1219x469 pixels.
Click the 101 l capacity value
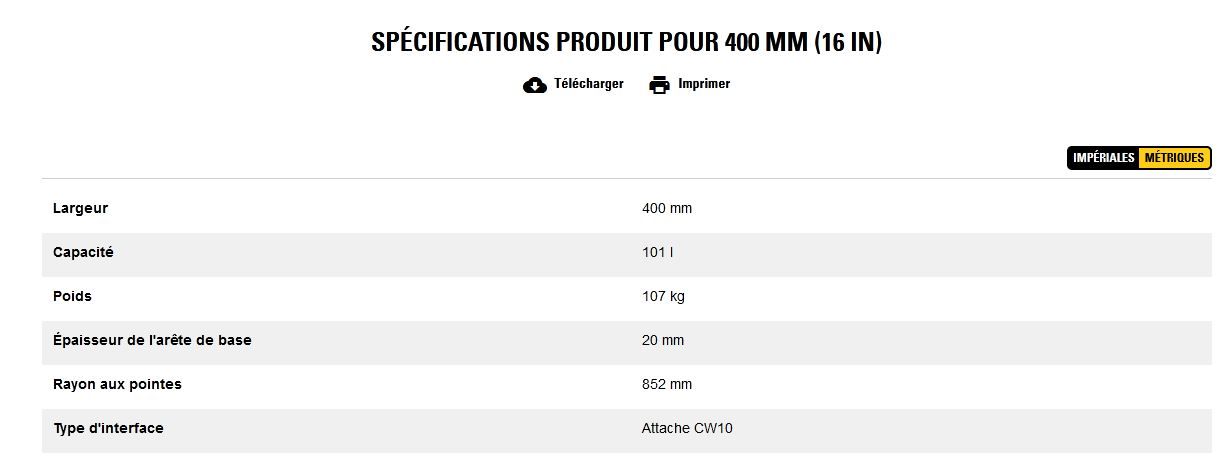click(x=657, y=252)
